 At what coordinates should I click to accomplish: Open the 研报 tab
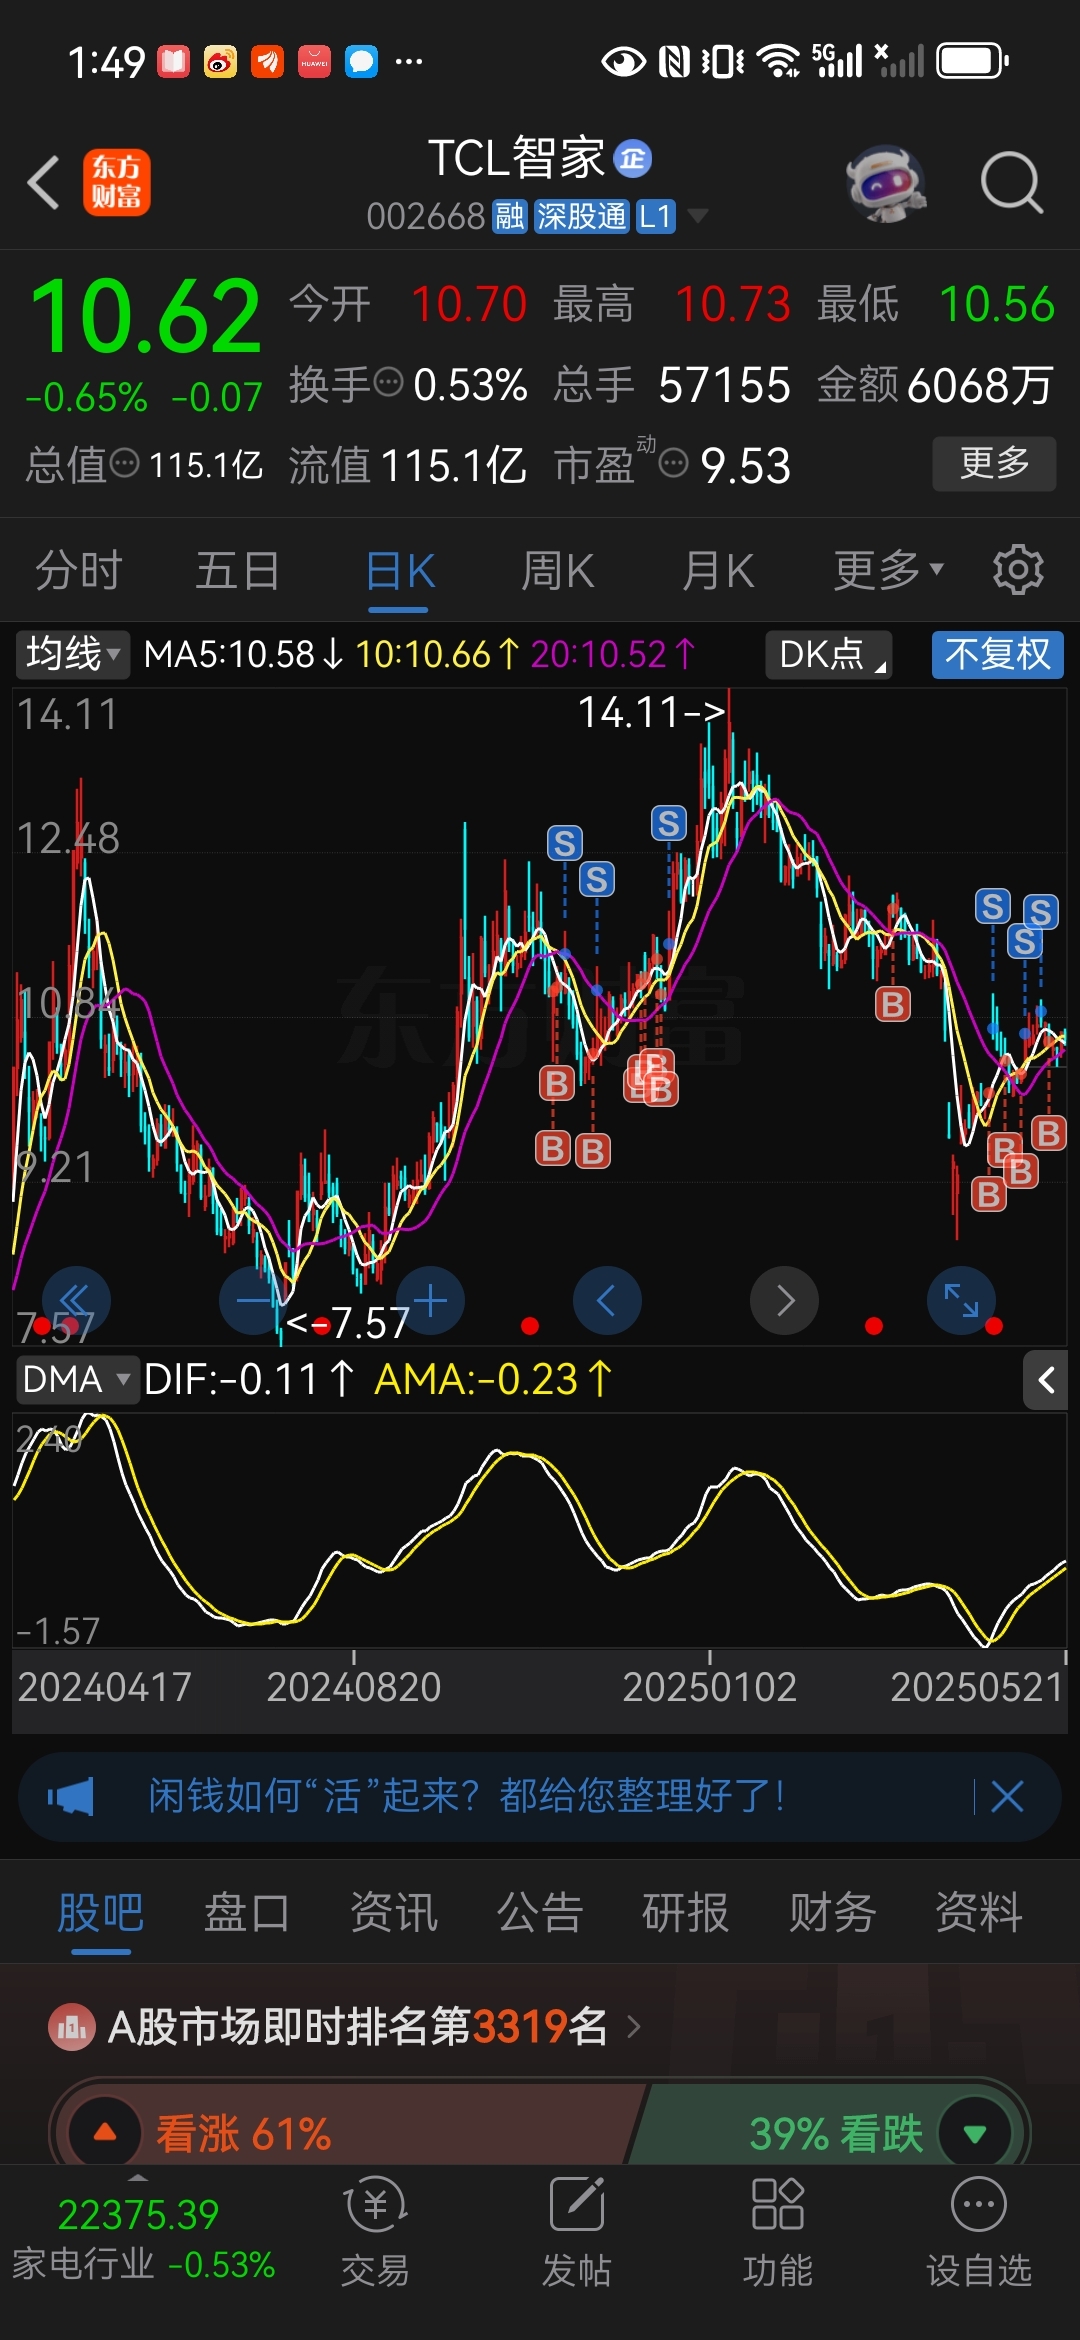685,1913
